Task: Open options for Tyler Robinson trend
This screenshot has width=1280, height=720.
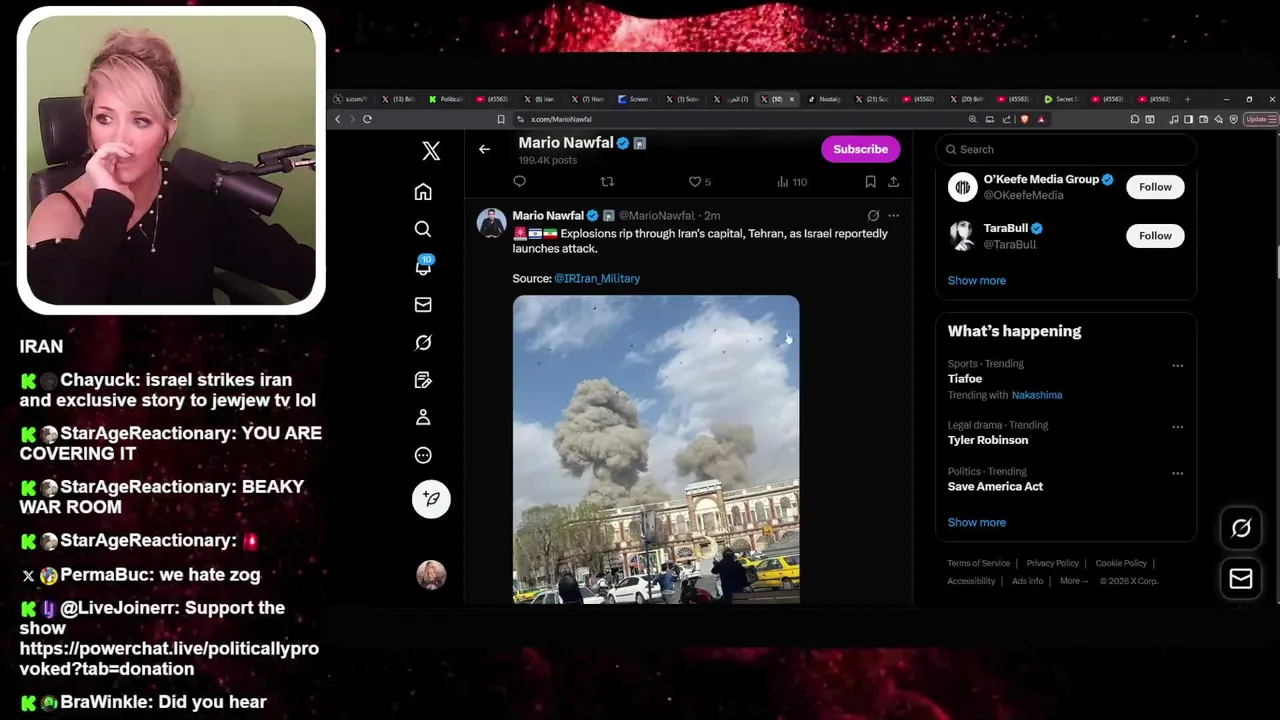Action: tap(1177, 427)
